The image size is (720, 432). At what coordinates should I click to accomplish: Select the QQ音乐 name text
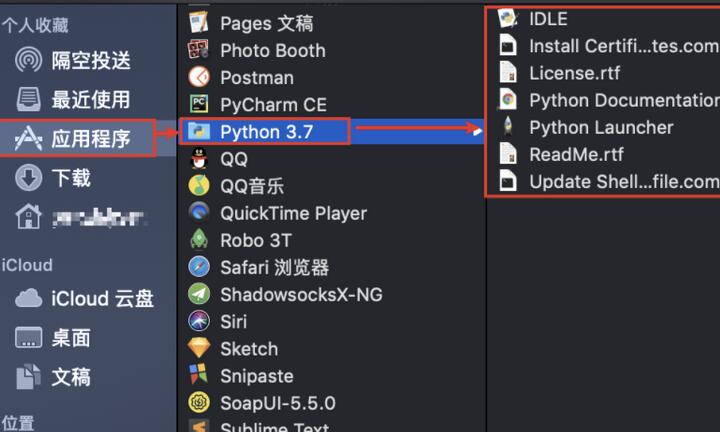[252, 186]
